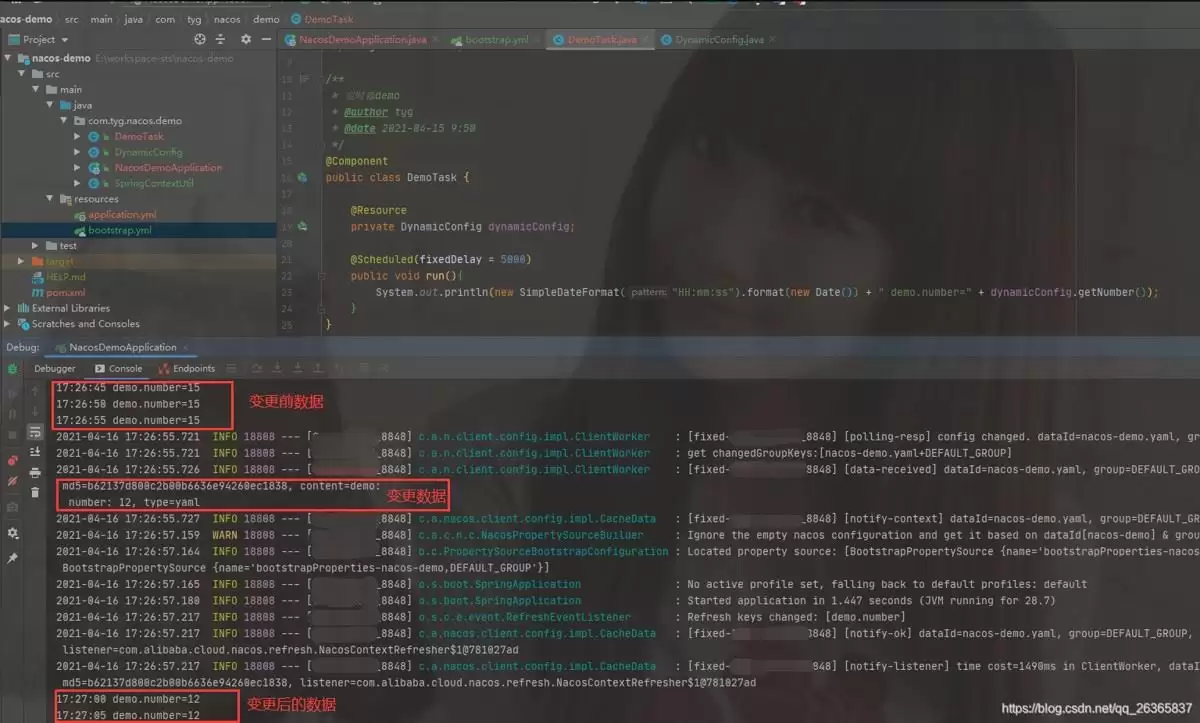Click the locate-in-project target icon
1200x723 pixels.
[199, 39]
